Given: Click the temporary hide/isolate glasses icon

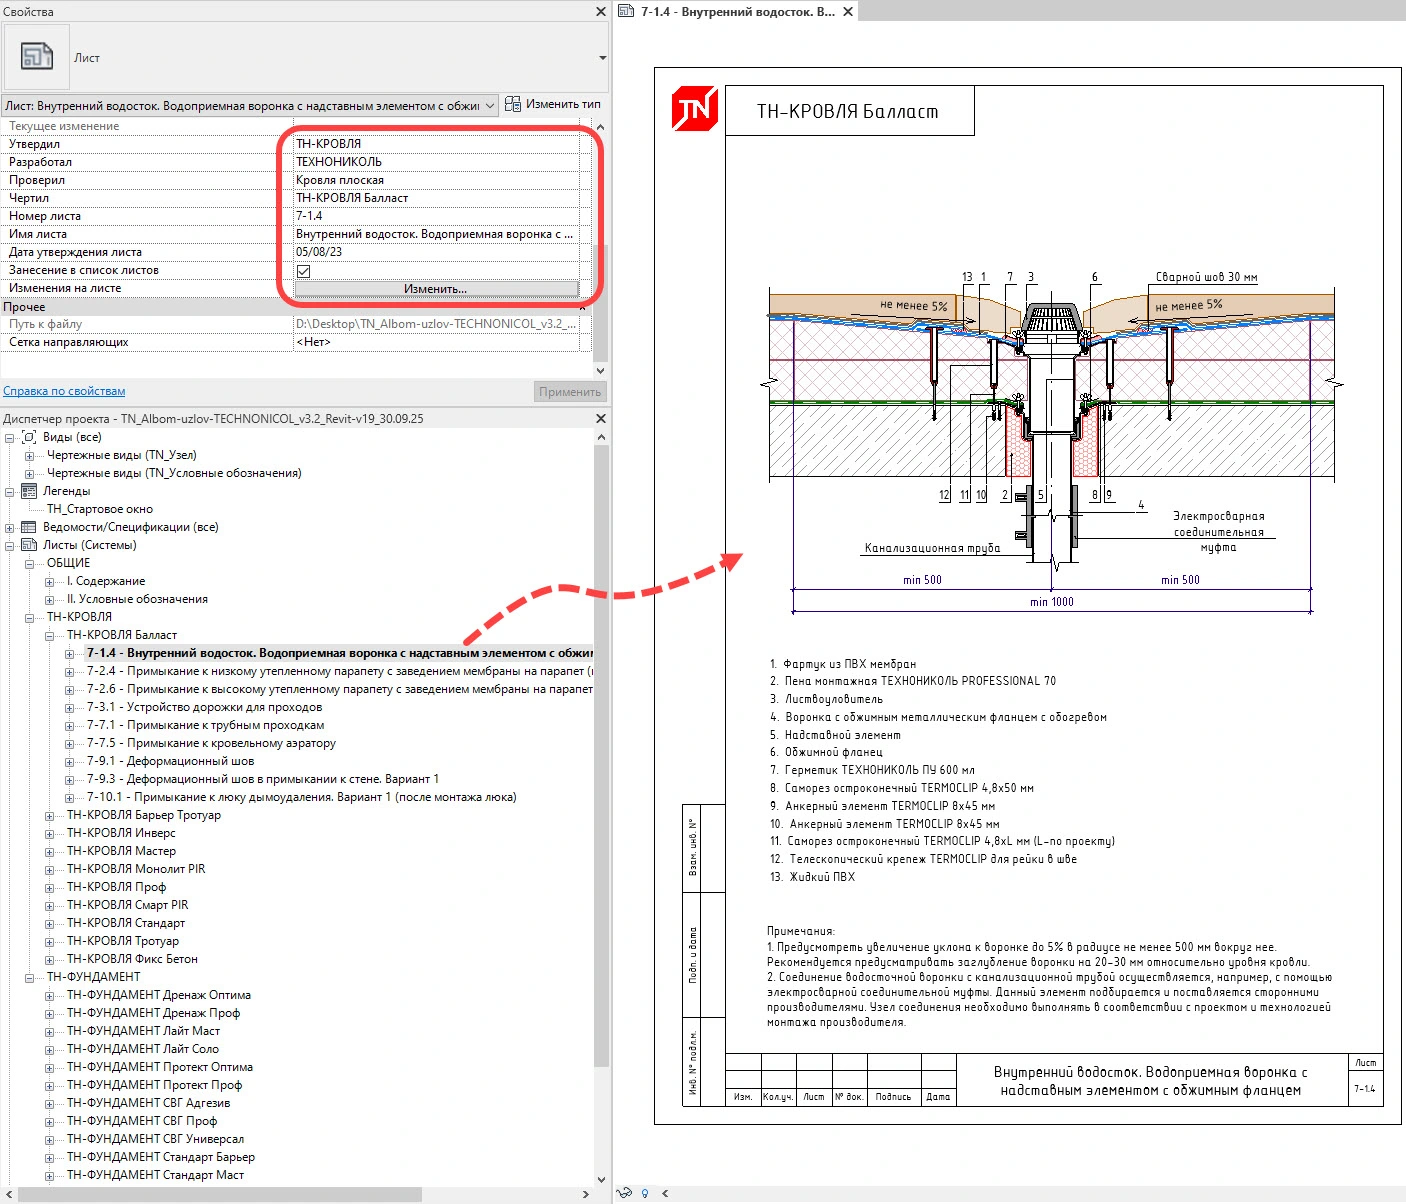Looking at the screenshot, I should pyautogui.click(x=625, y=1193).
